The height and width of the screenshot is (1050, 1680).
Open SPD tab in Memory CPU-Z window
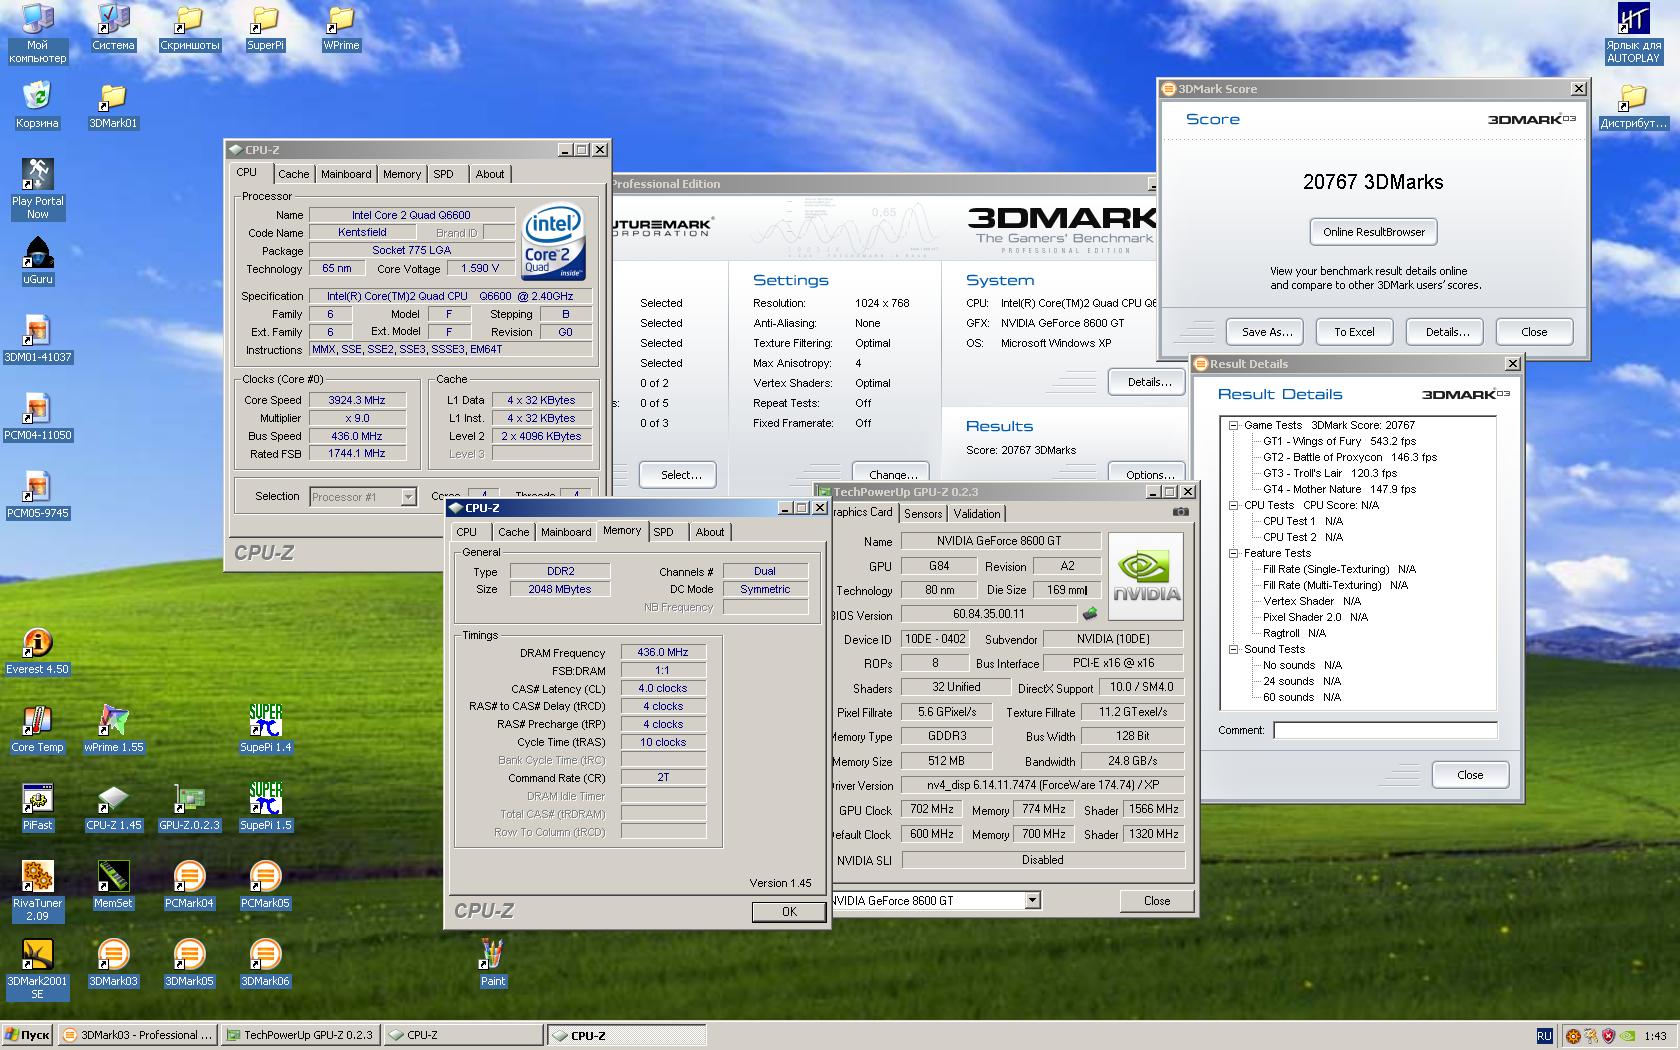[x=663, y=532]
